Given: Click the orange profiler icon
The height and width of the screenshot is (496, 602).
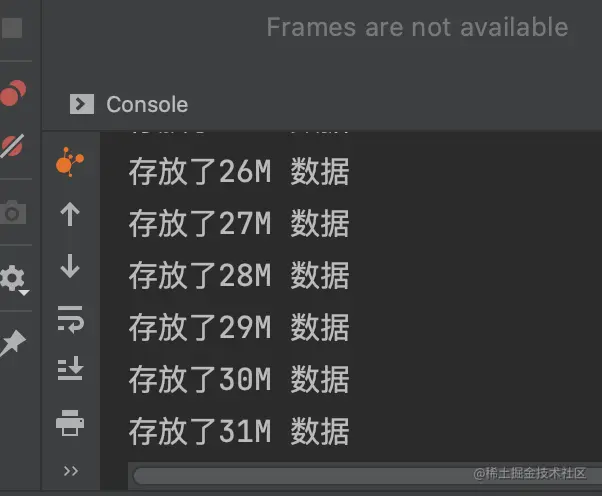Looking at the screenshot, I should coord(69,162).
